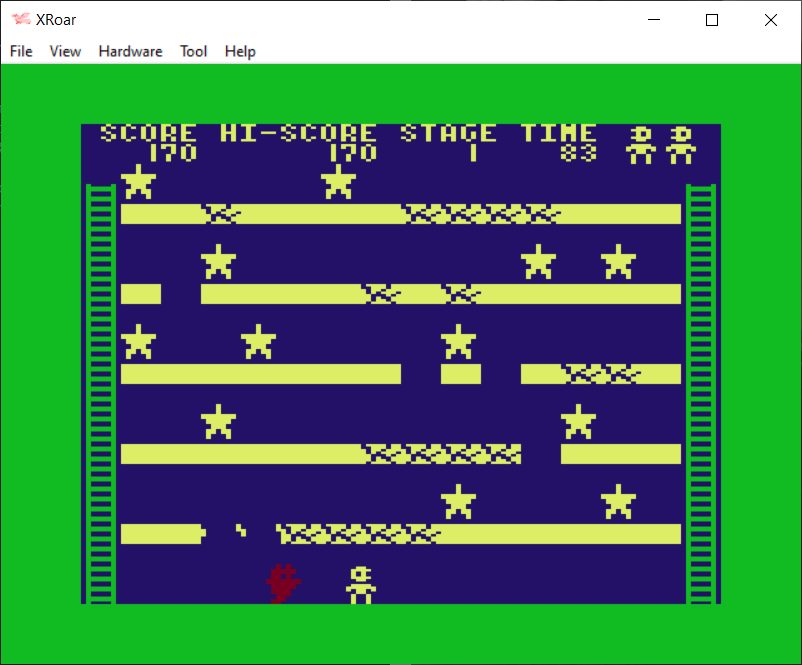Click the rightmost remaining-life figure icon
Image resolution: width=802 pixels, height=665 pixels.
pos(680,144)
